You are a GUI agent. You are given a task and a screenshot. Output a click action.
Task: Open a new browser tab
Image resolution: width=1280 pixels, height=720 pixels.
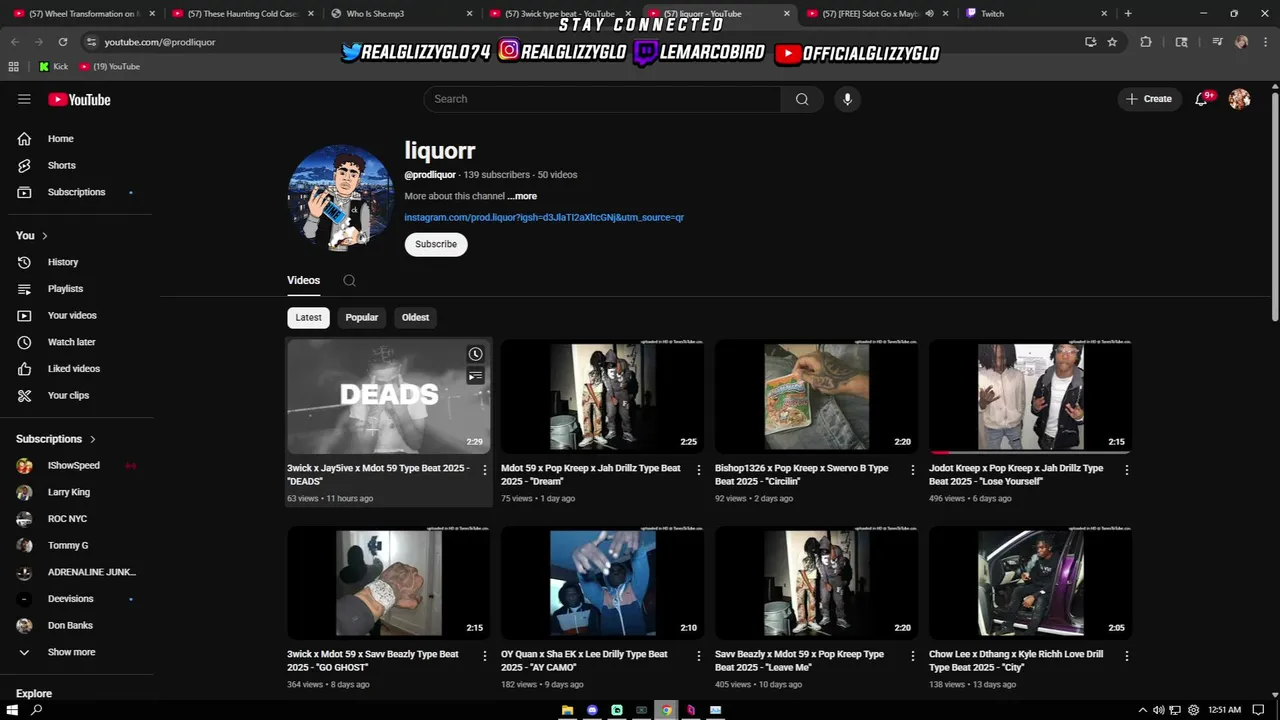coord(1128,14)
